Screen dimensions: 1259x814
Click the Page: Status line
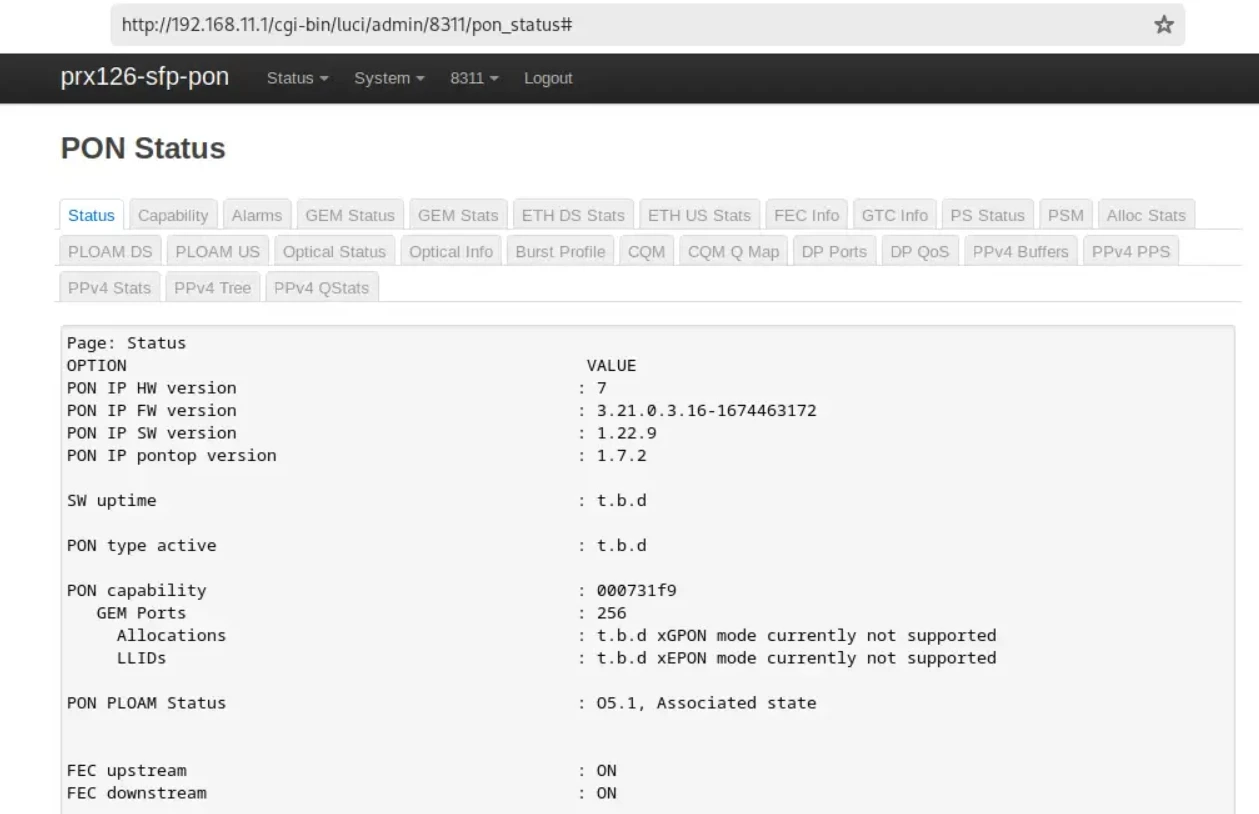[x=127, y=343]
